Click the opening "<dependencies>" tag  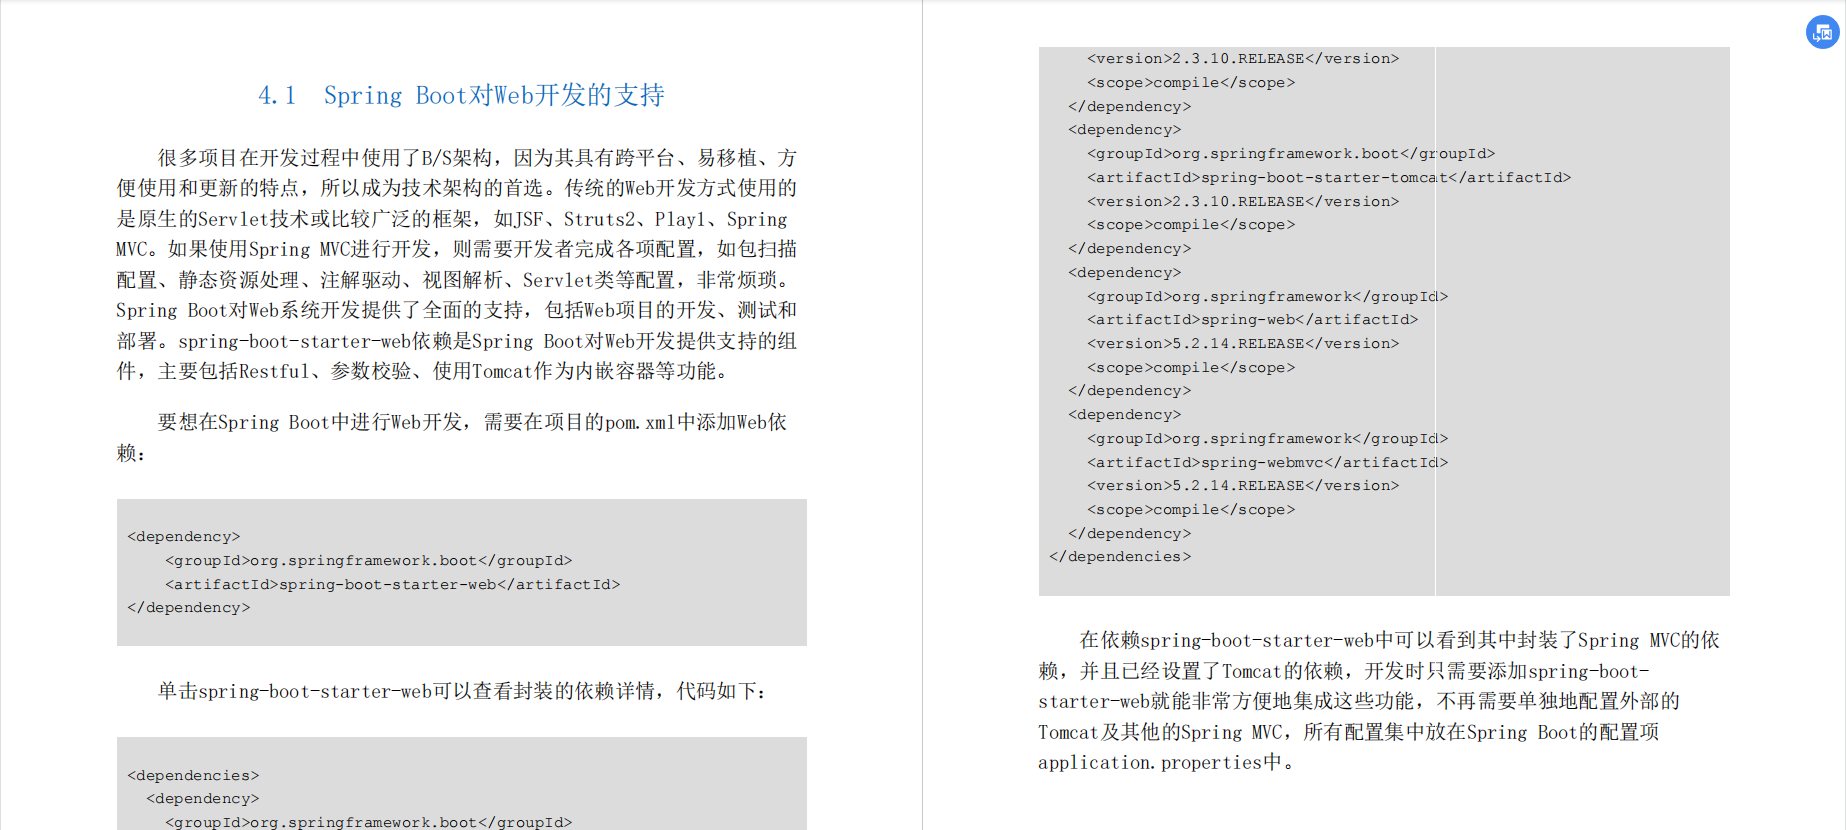193,775
